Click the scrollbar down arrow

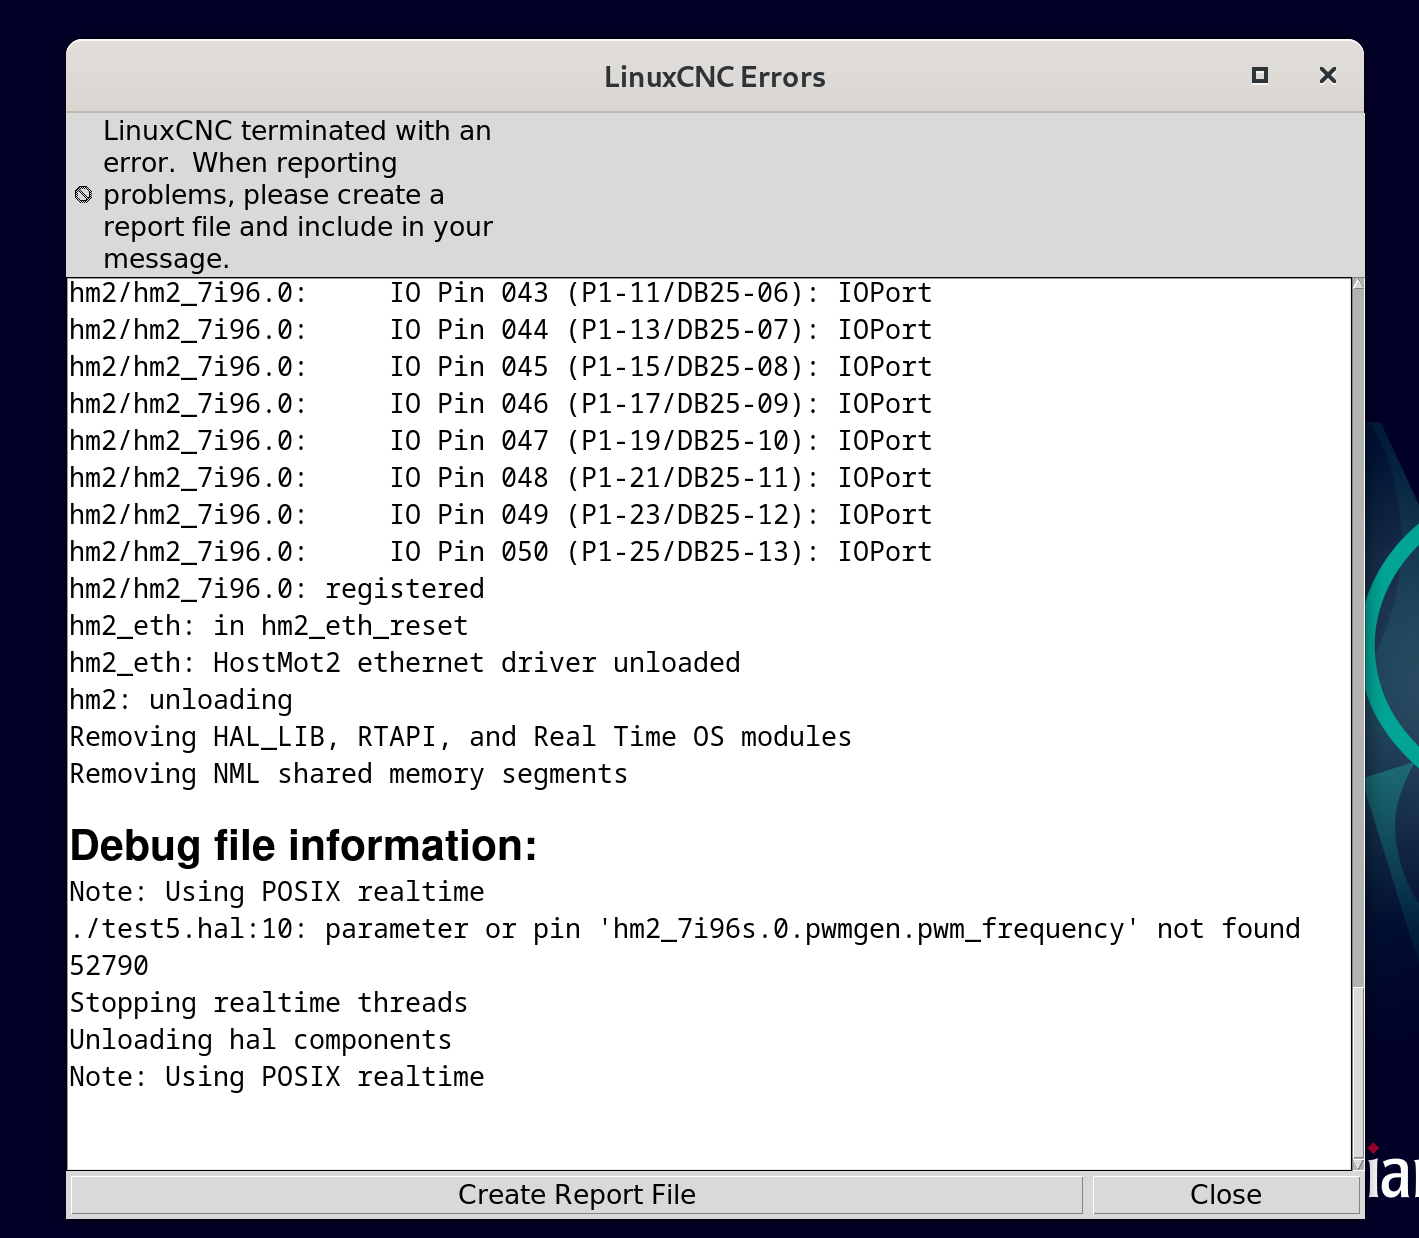coord(1358,1163)
